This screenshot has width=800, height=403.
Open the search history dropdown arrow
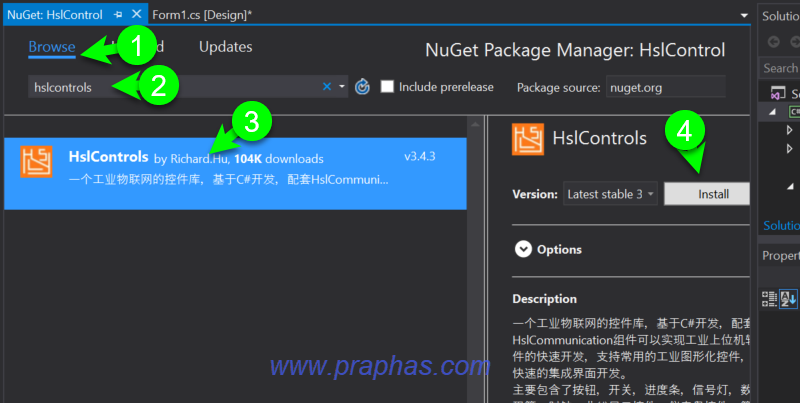(x=342, y=87)
